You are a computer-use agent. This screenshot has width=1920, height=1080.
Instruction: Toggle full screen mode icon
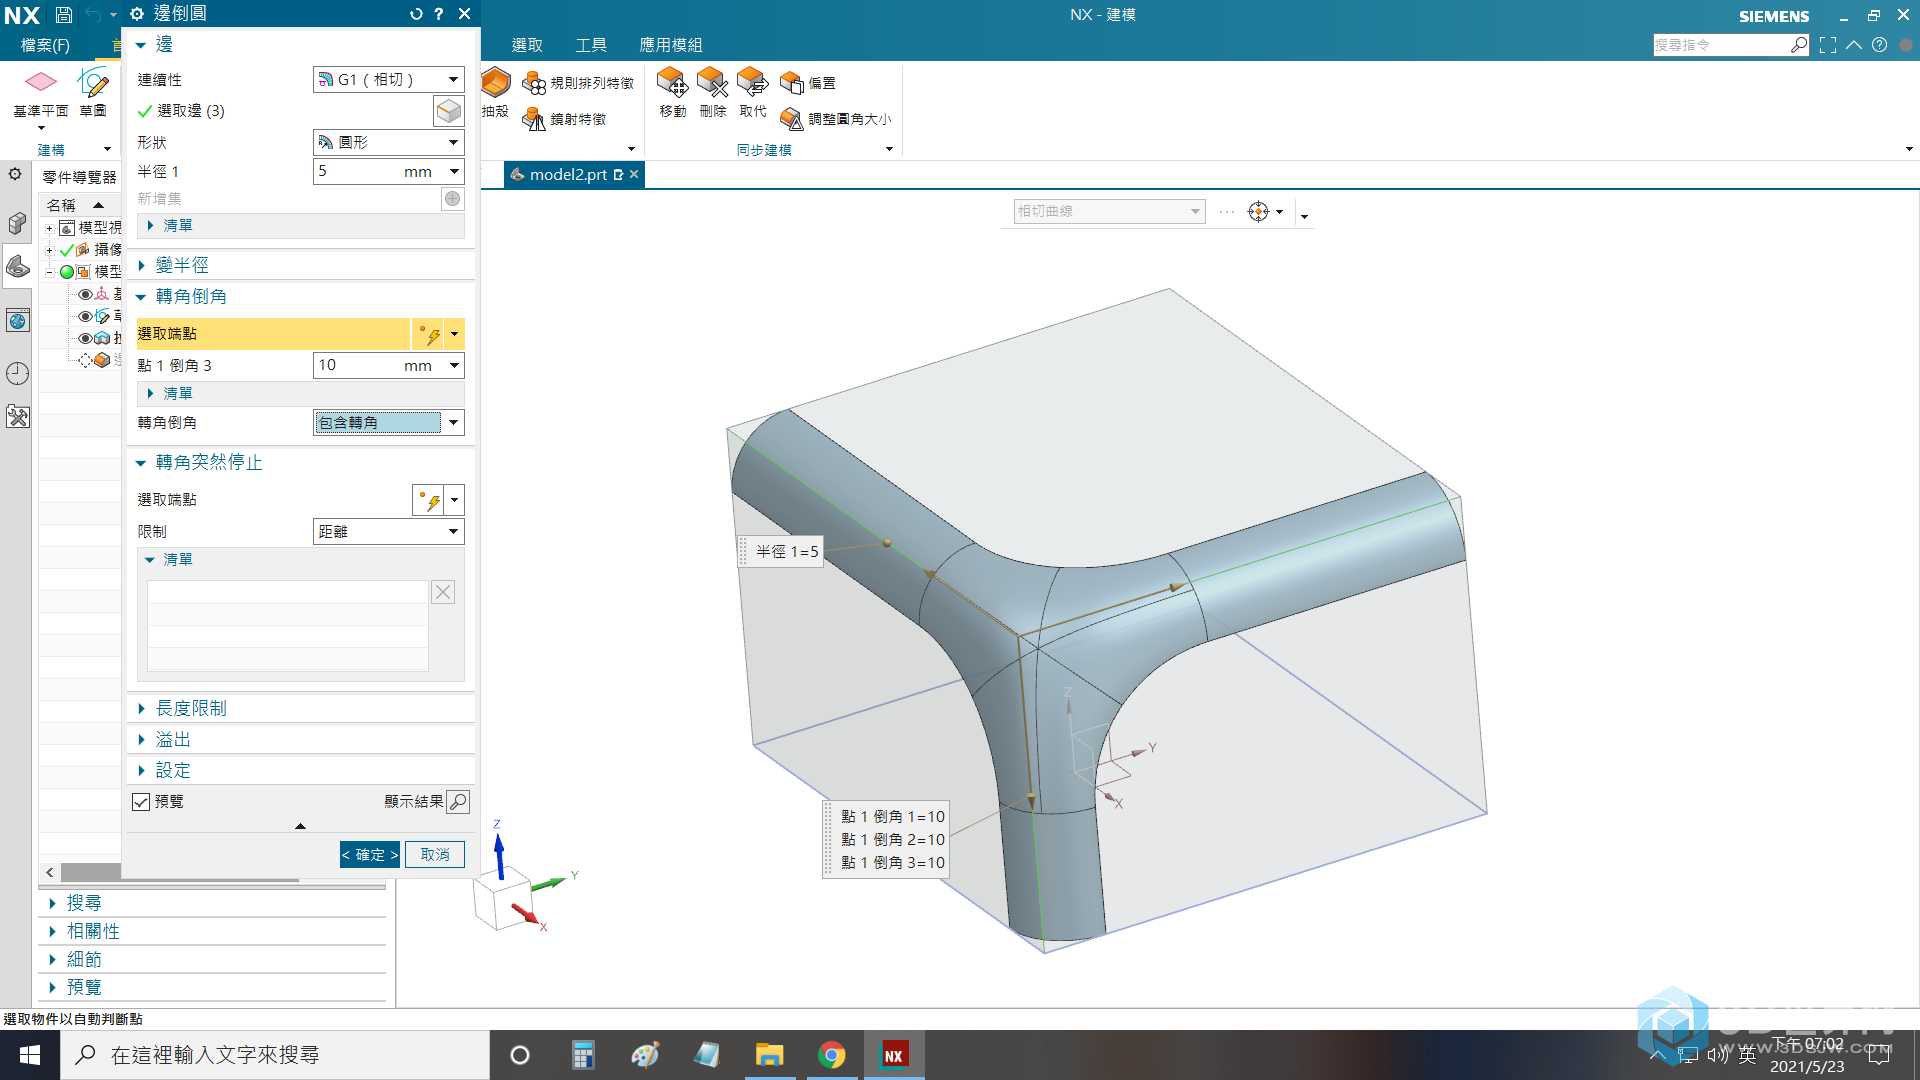[x=1828, y=45]
